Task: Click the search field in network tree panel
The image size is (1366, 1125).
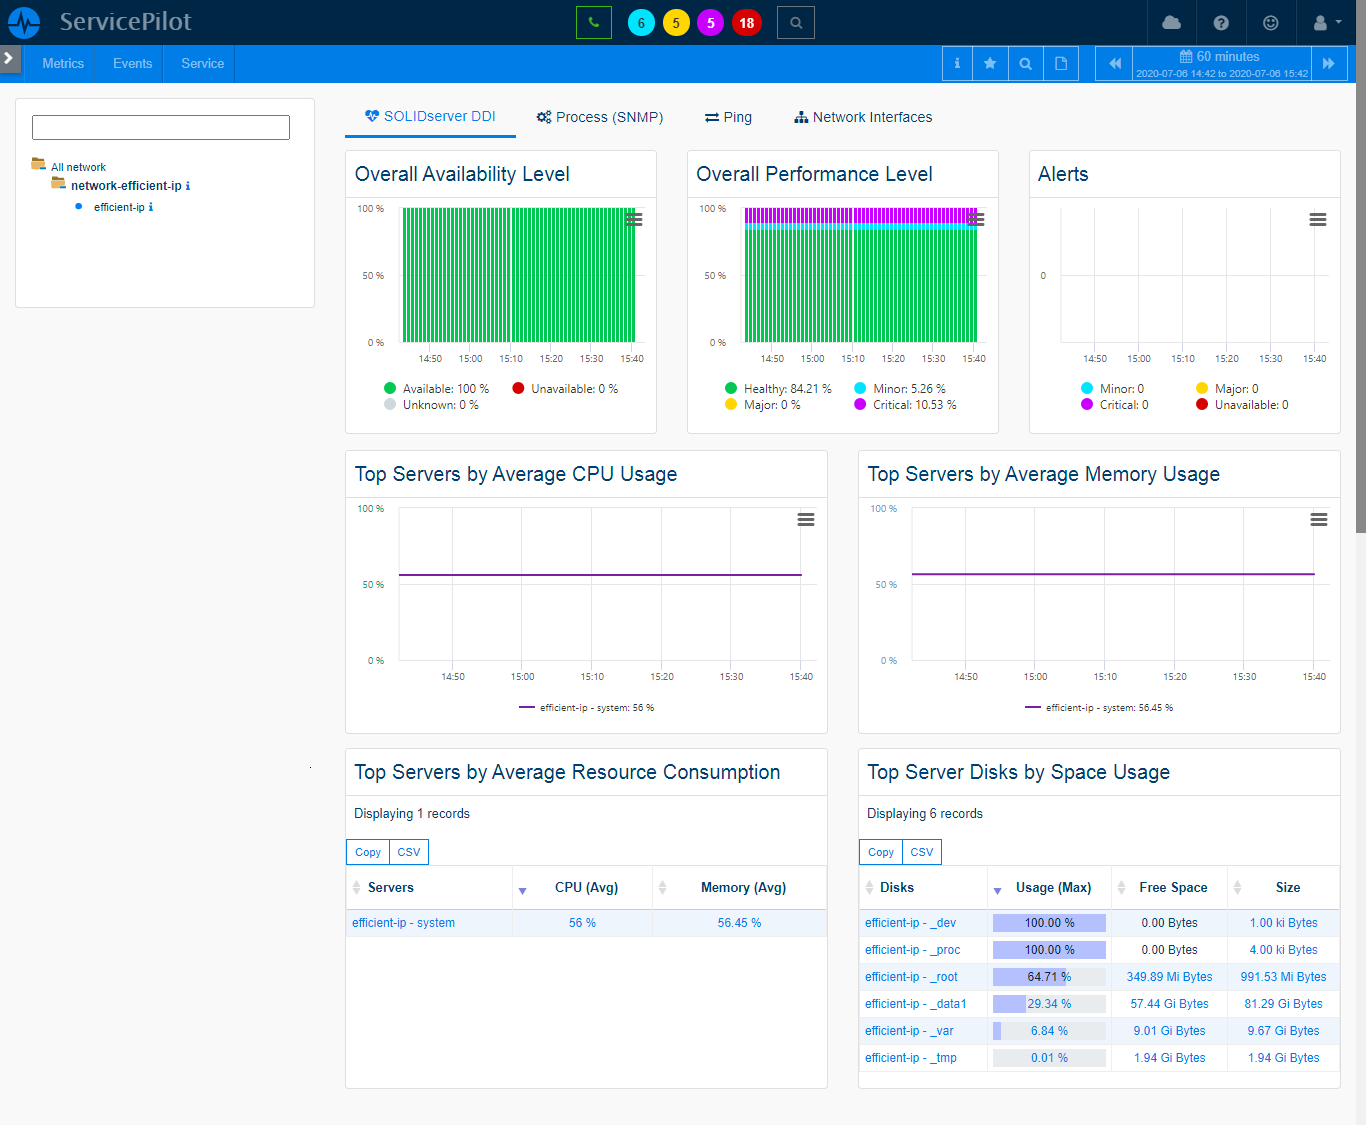Action: [x=161, y=127]
